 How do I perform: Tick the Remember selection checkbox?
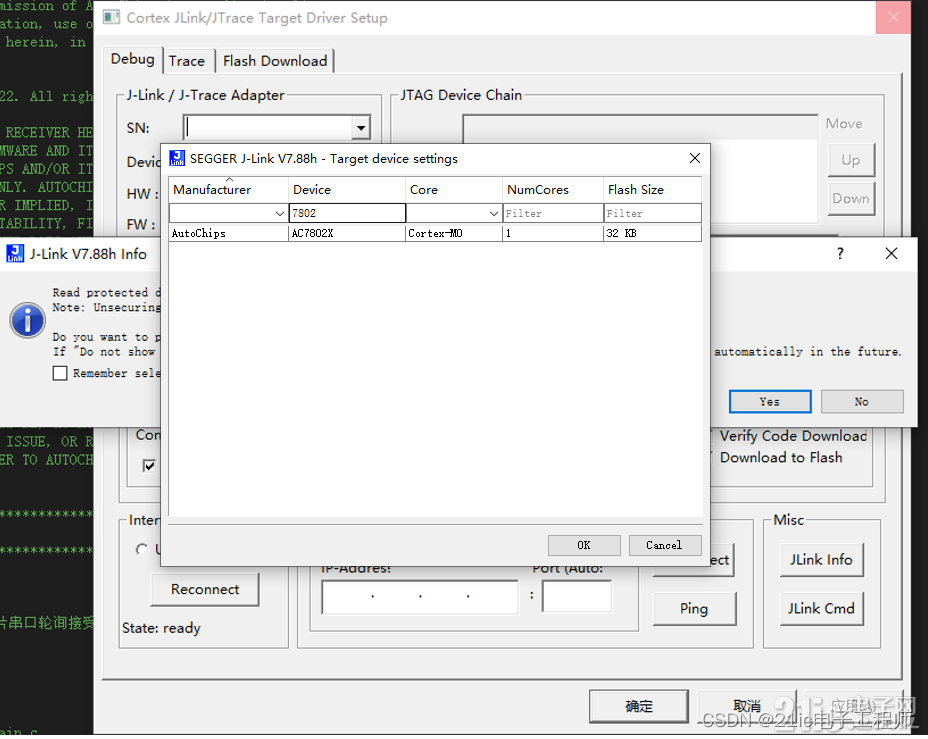coord(60,373)
